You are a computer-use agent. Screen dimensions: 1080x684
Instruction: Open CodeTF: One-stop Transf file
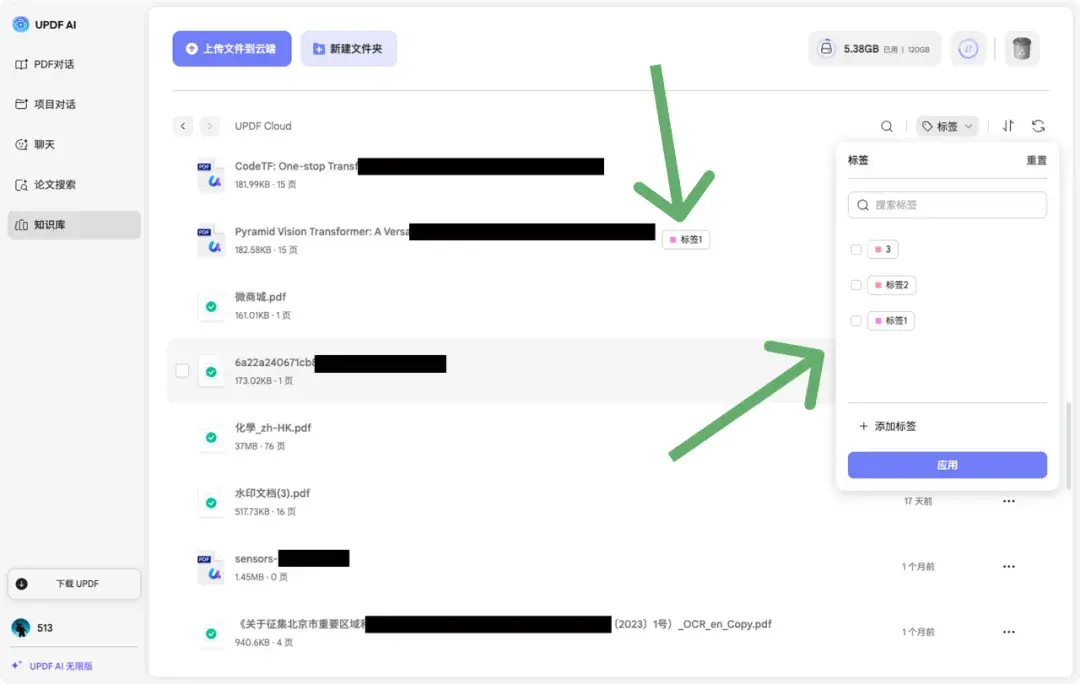[296, 166]
